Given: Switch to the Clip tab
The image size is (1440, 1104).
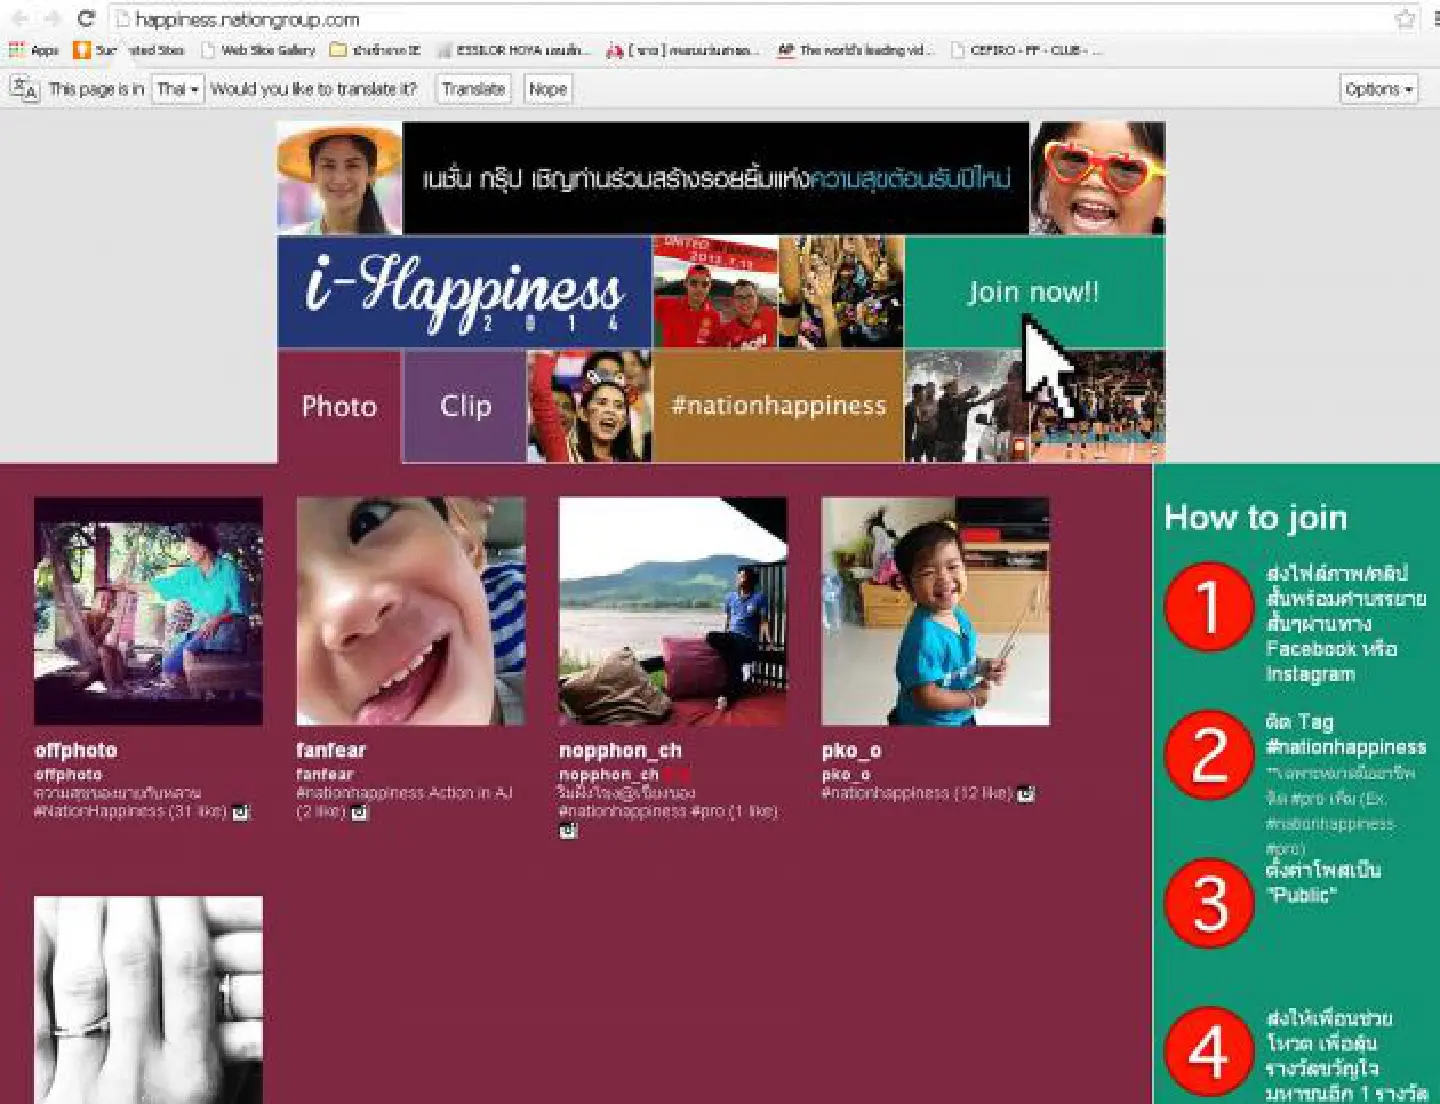Looking at the screenshot, I should point(465,406).
